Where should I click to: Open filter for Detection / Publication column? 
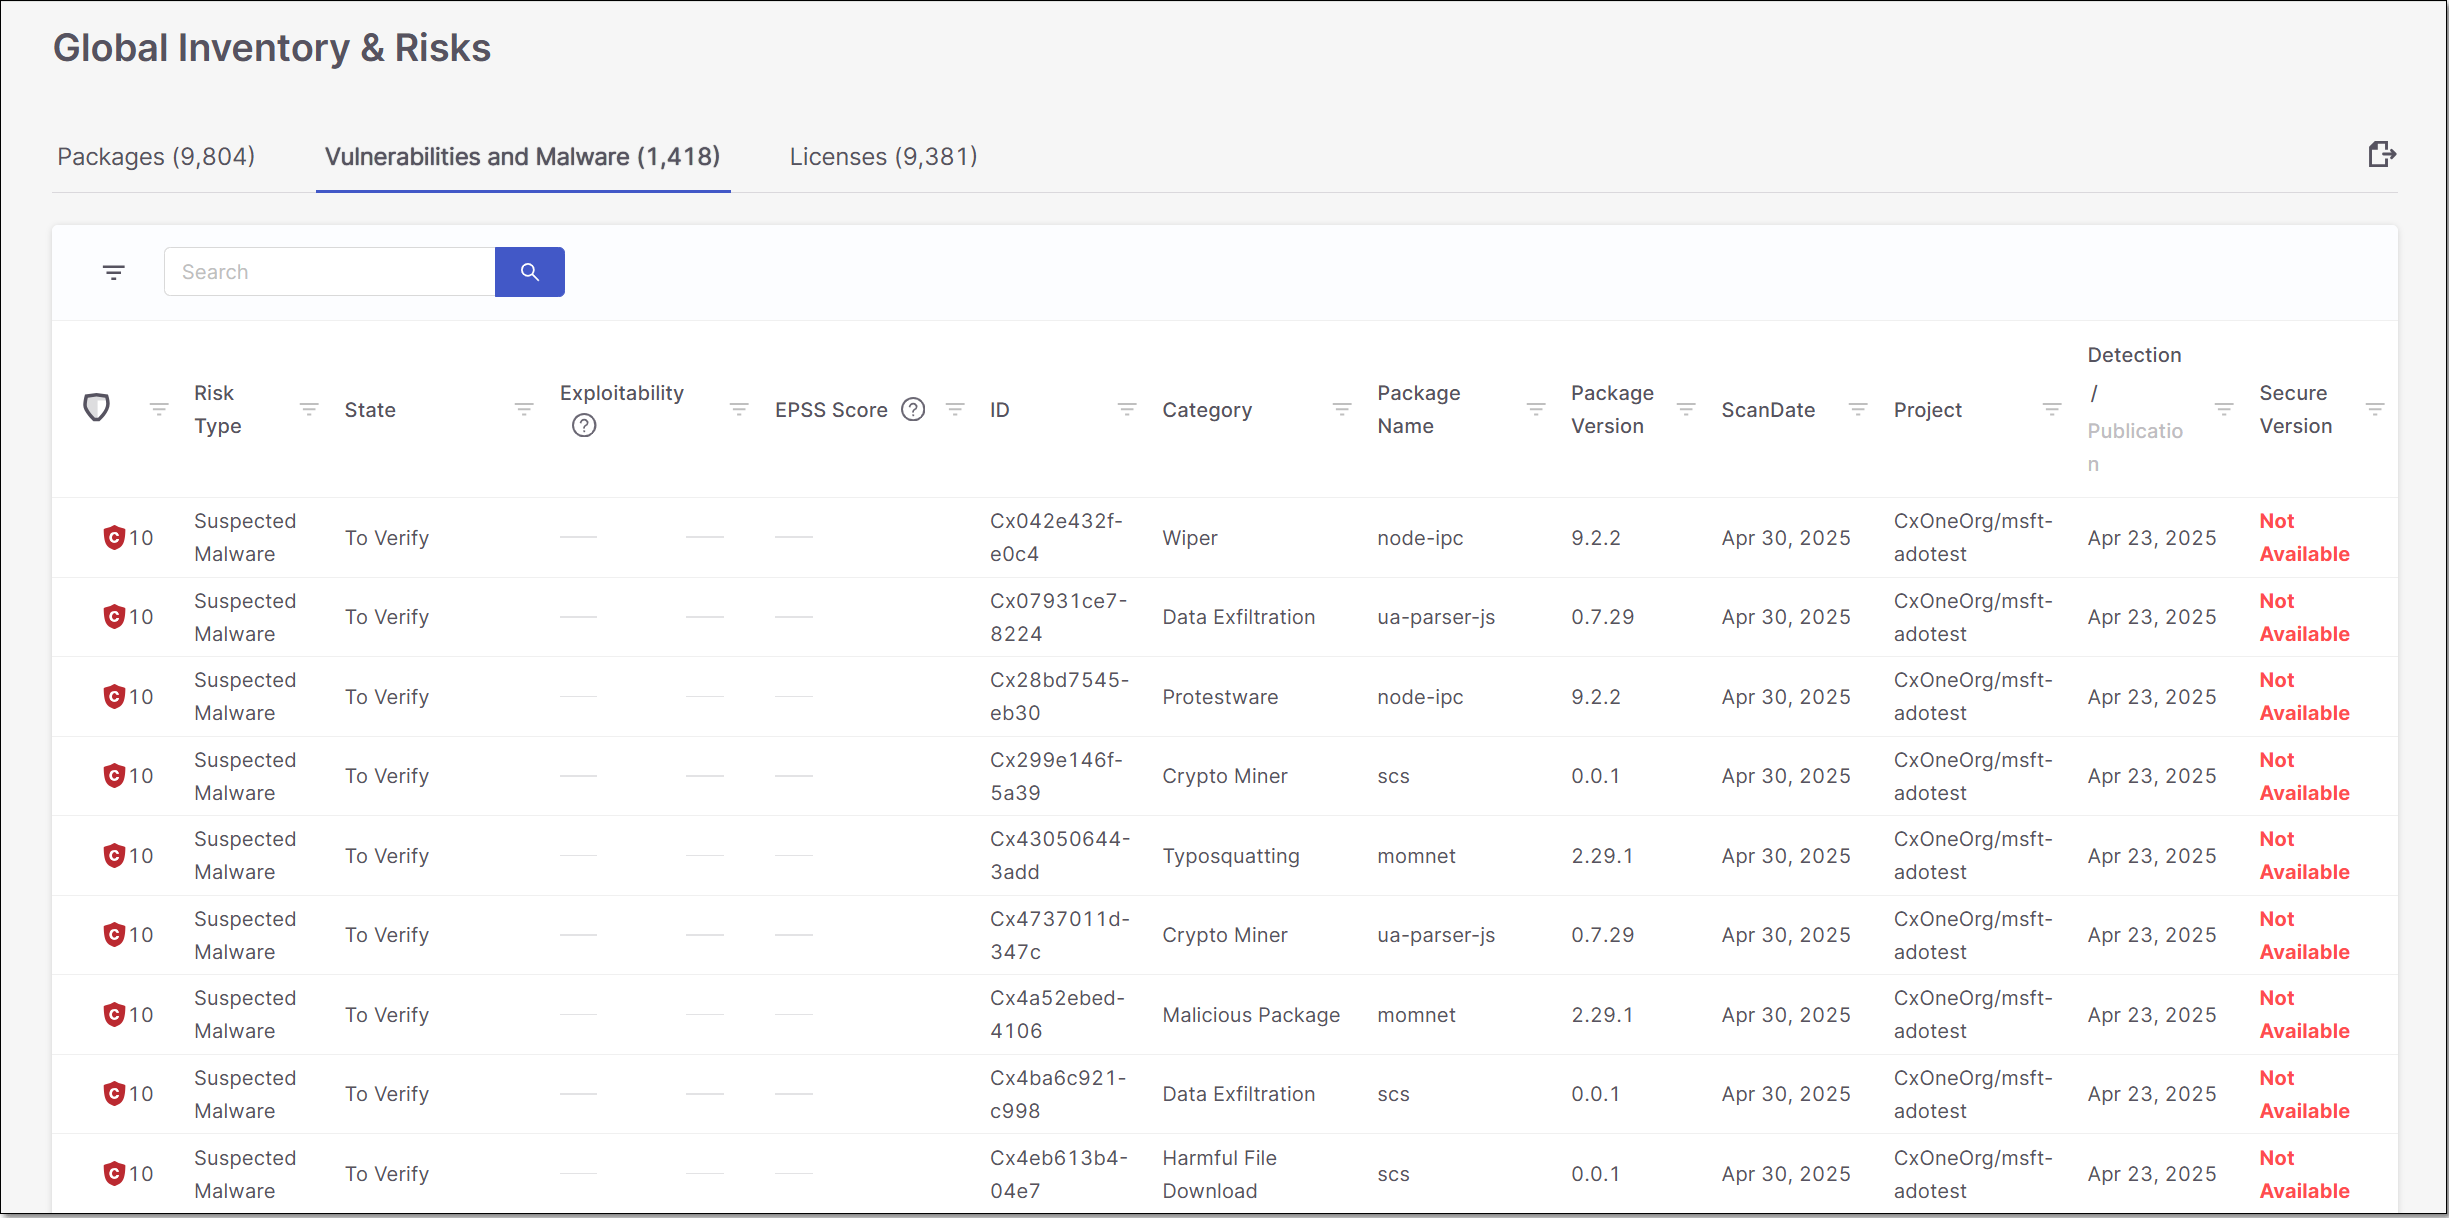click(x=2224, y=409)
